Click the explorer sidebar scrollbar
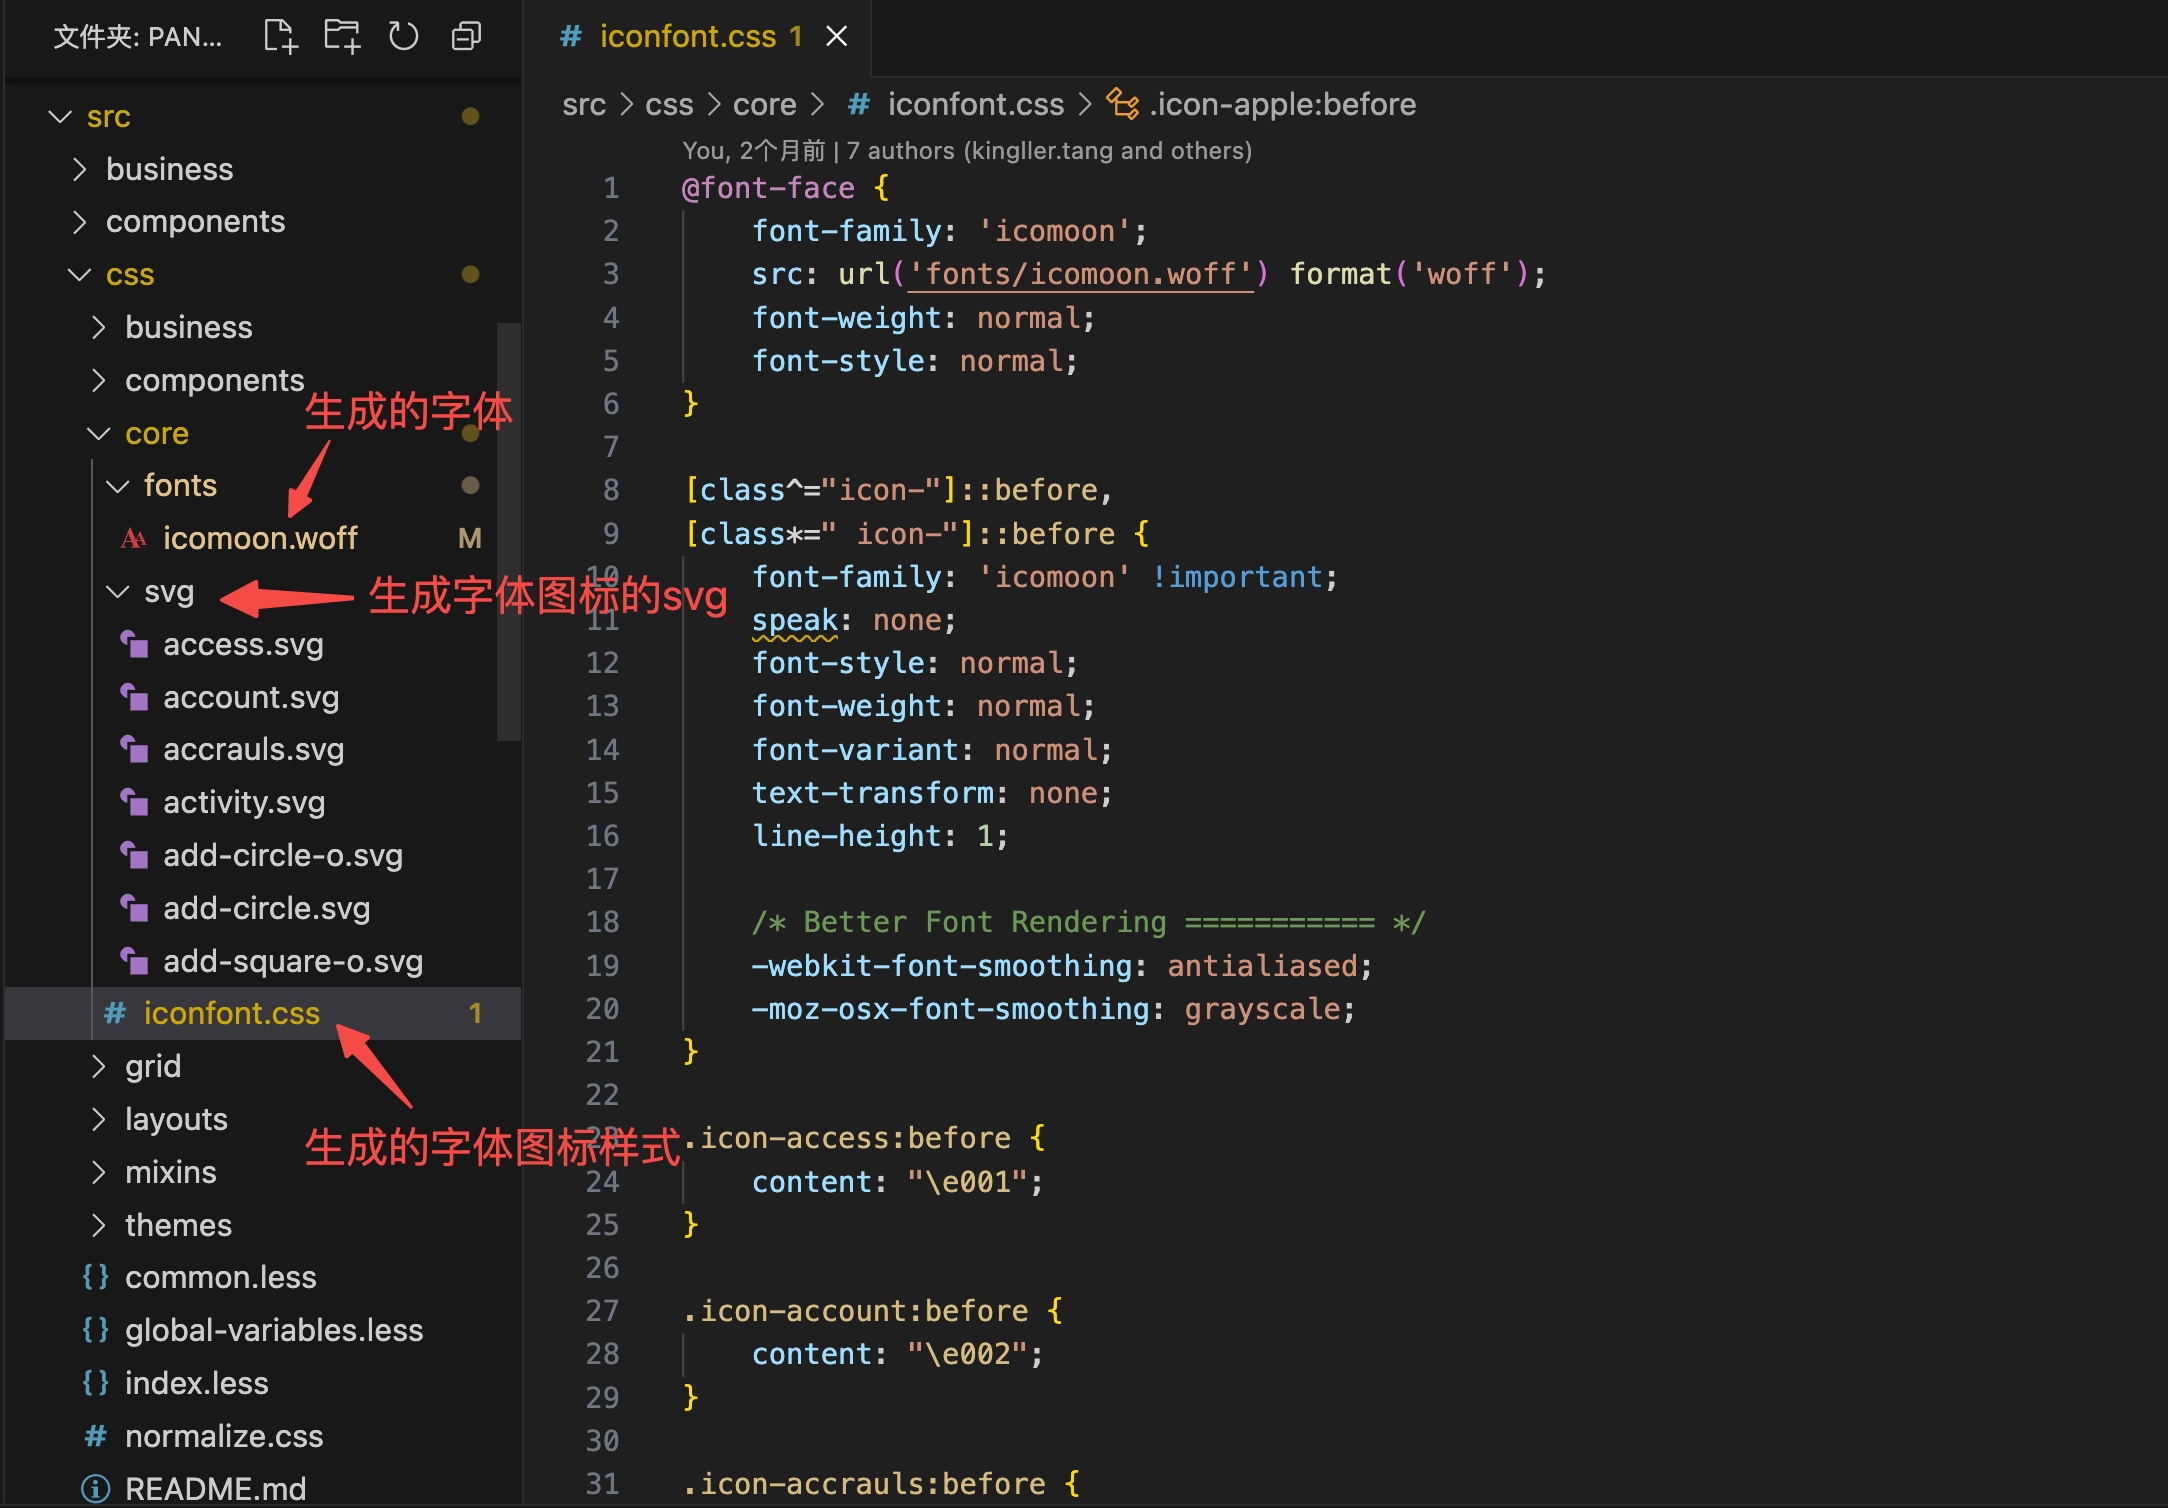The height and width of the screenshot is (1508, 2168). [508, 531]
